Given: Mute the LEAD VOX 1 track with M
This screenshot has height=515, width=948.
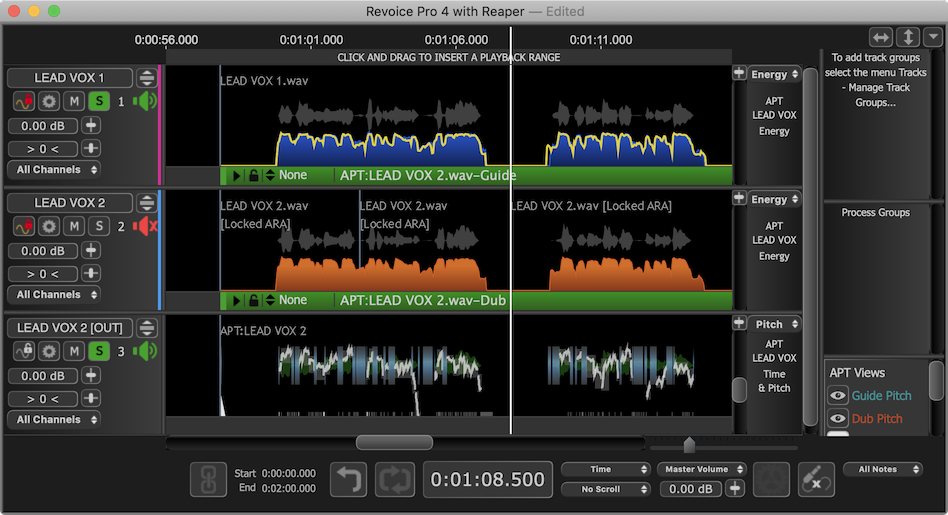Looking at the screenshot, I should click(x=74, y=101).
